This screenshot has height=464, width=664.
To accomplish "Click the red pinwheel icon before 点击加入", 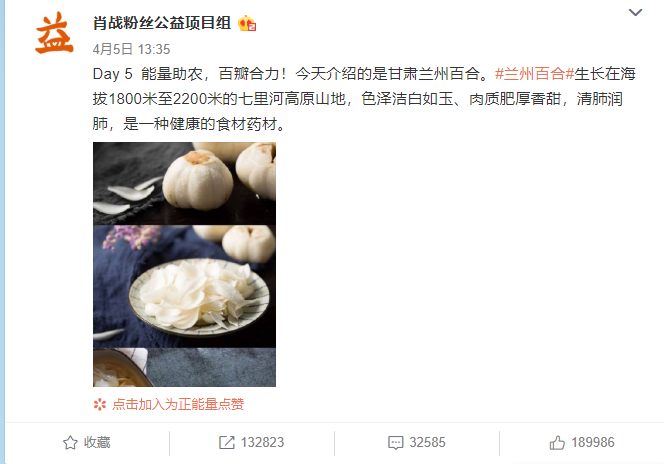I will [x=100, y=404].
